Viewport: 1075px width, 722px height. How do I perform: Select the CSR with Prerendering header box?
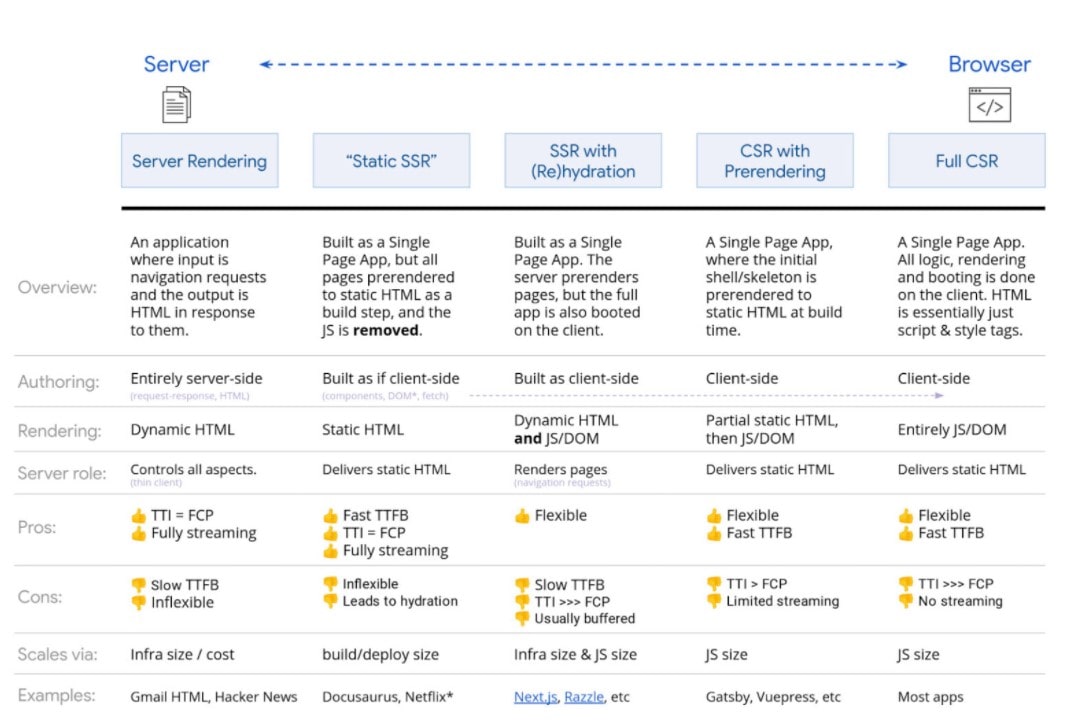(x=775, y=161)
